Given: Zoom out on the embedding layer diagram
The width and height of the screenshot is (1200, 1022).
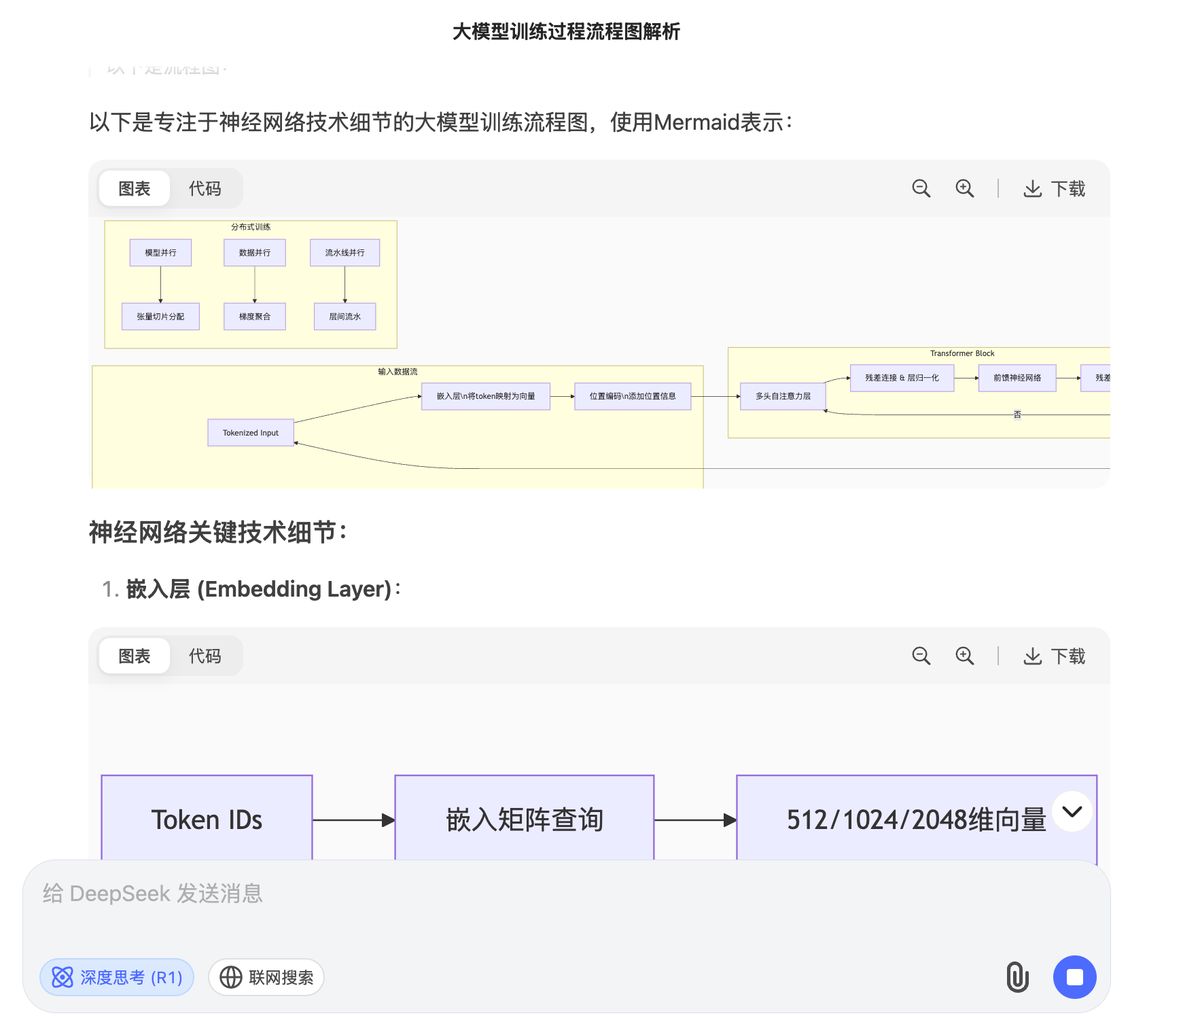Looking at the screenshot, I should click(920, 656).
